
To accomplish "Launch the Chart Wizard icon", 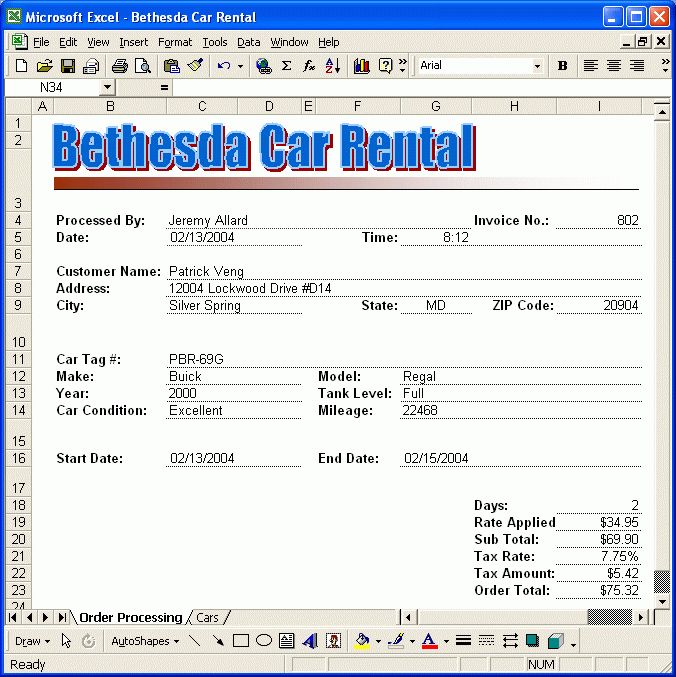I will click(361, 66).
